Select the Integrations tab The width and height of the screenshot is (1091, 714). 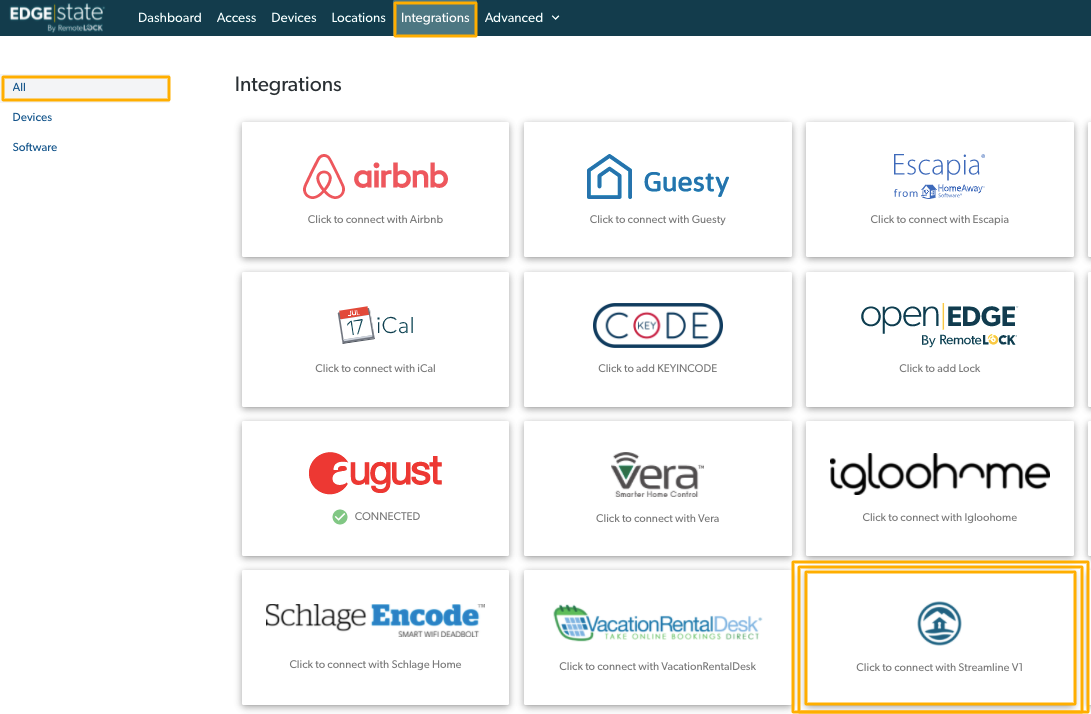pos(435,18)
